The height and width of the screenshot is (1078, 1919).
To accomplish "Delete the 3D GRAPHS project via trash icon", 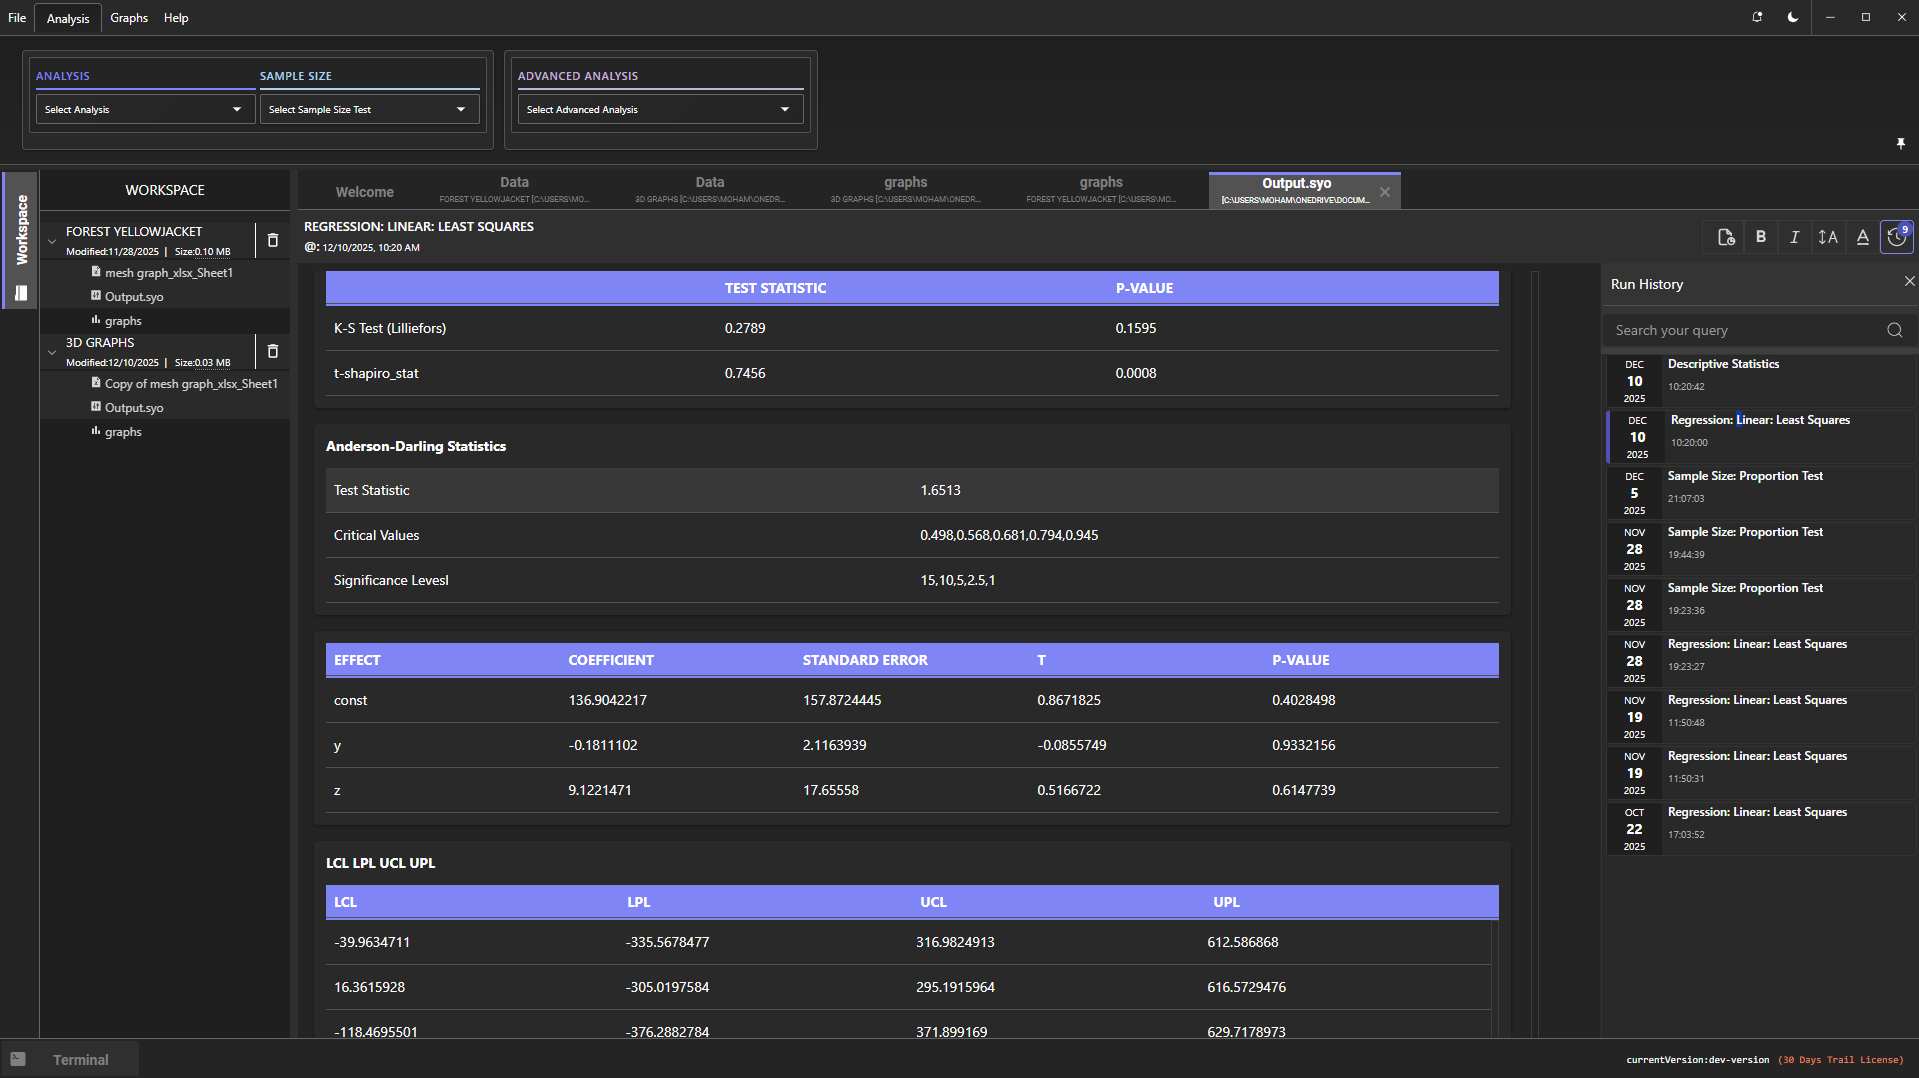I will coord(273,351).
